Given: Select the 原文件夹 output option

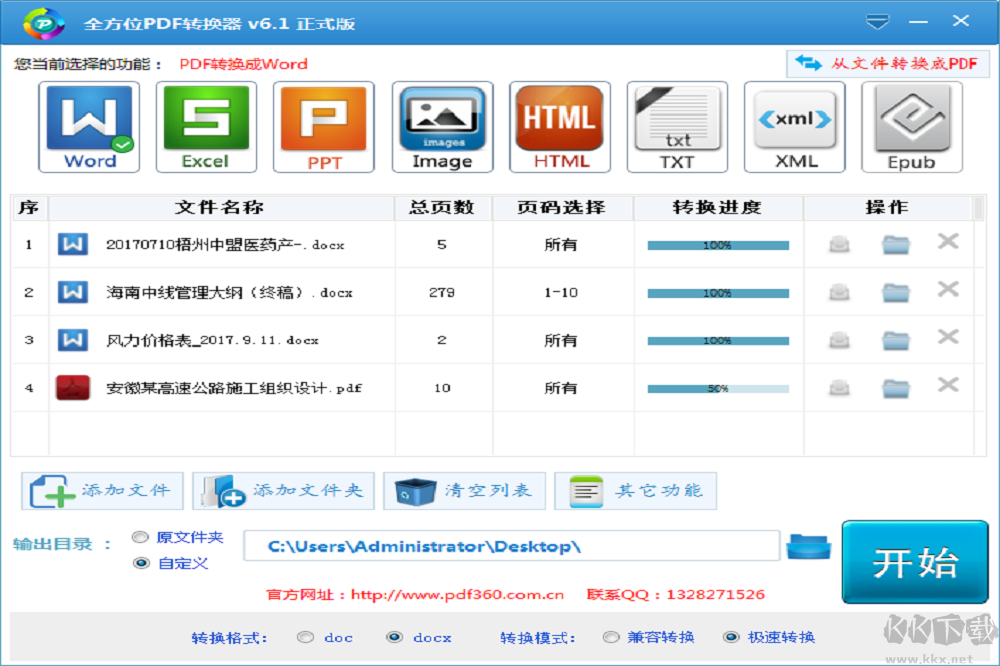Looking at the screenshot, I should (x=140, y=536).
